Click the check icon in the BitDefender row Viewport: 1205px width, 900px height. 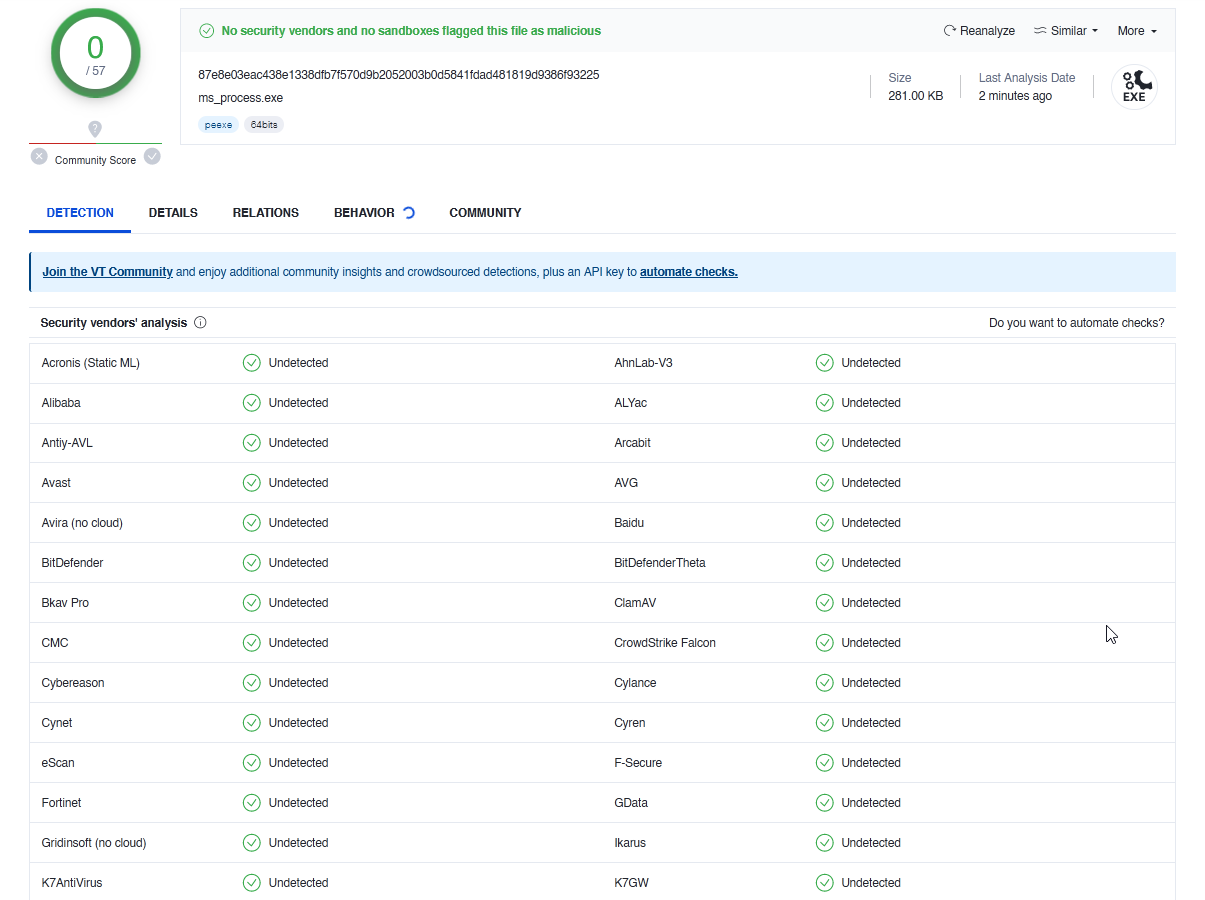click(x=252, y=563)
